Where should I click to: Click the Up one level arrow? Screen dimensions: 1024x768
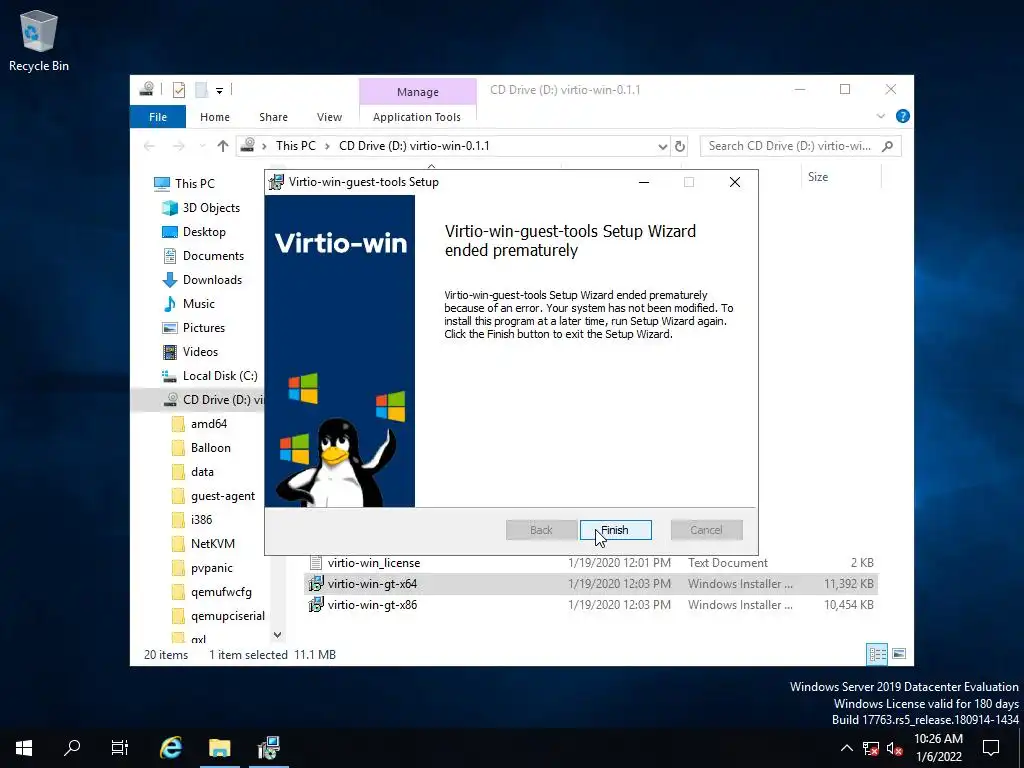(x=223, y=146)
